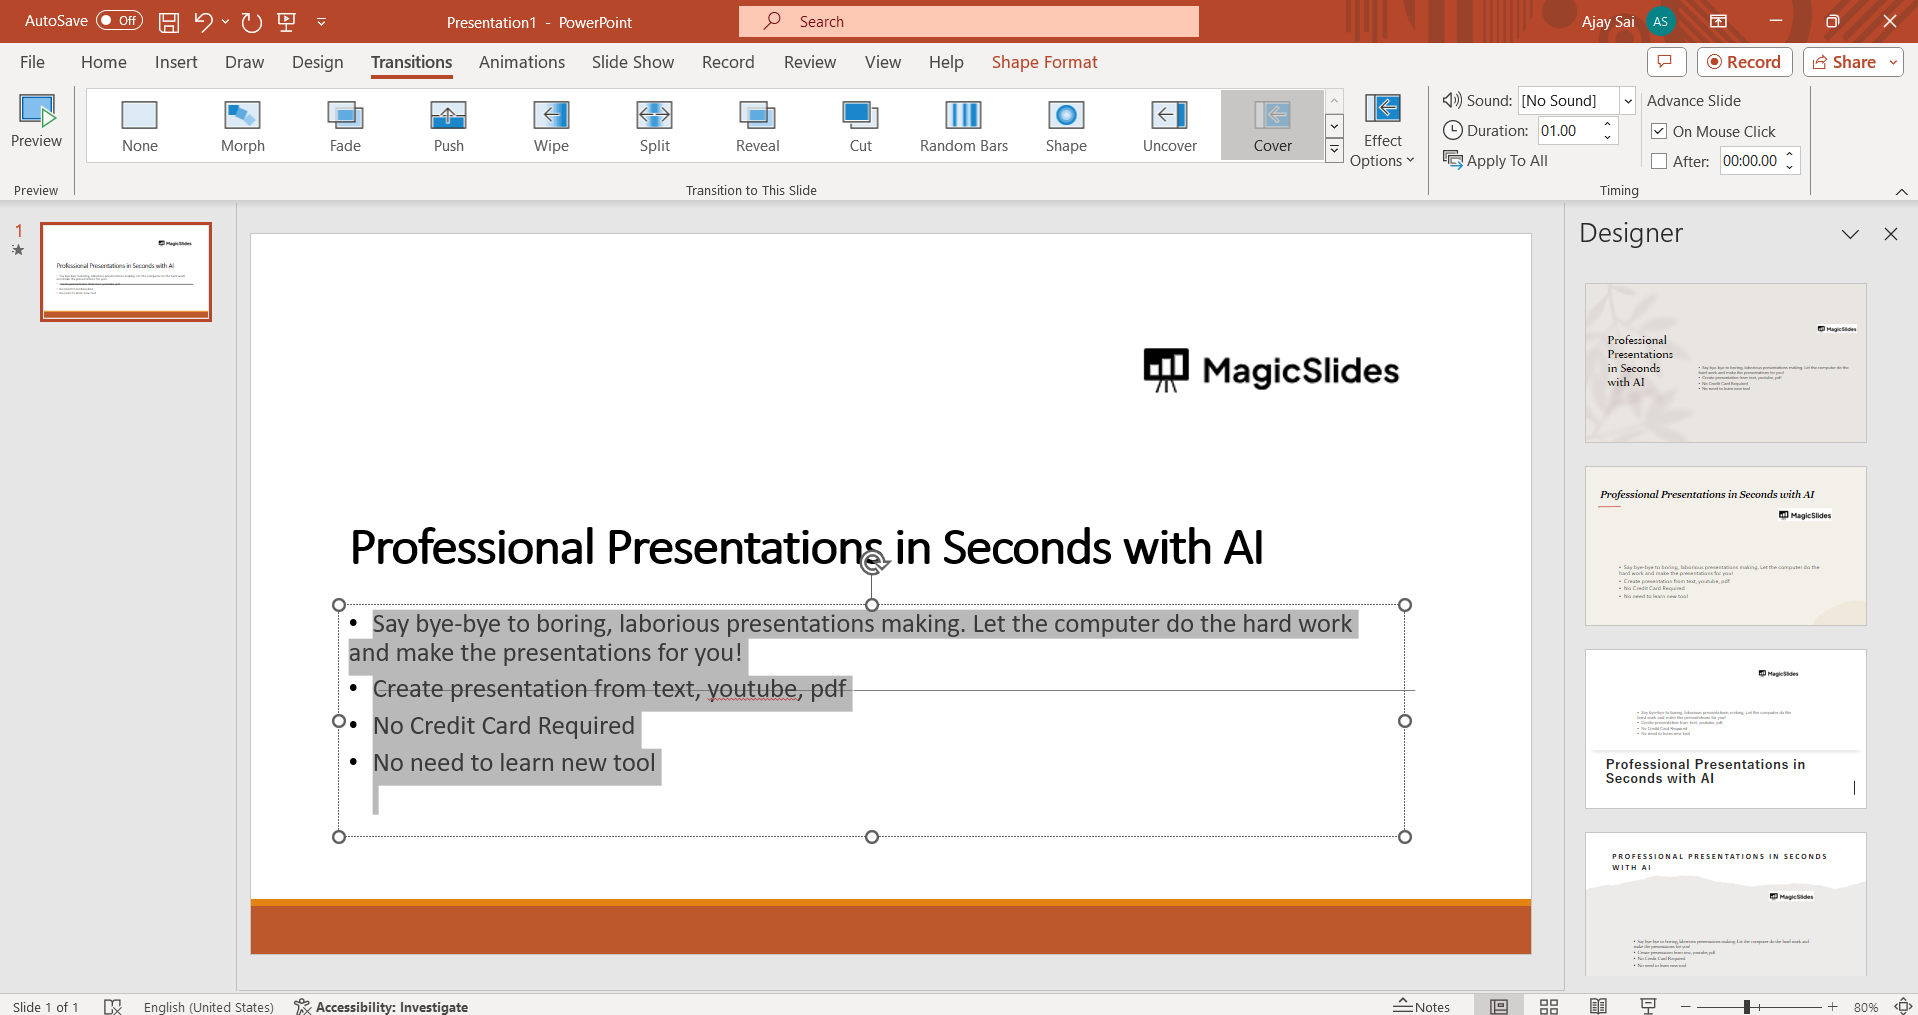
Task: Switch to Slide Sorter view
Action: point(1548,1006)
